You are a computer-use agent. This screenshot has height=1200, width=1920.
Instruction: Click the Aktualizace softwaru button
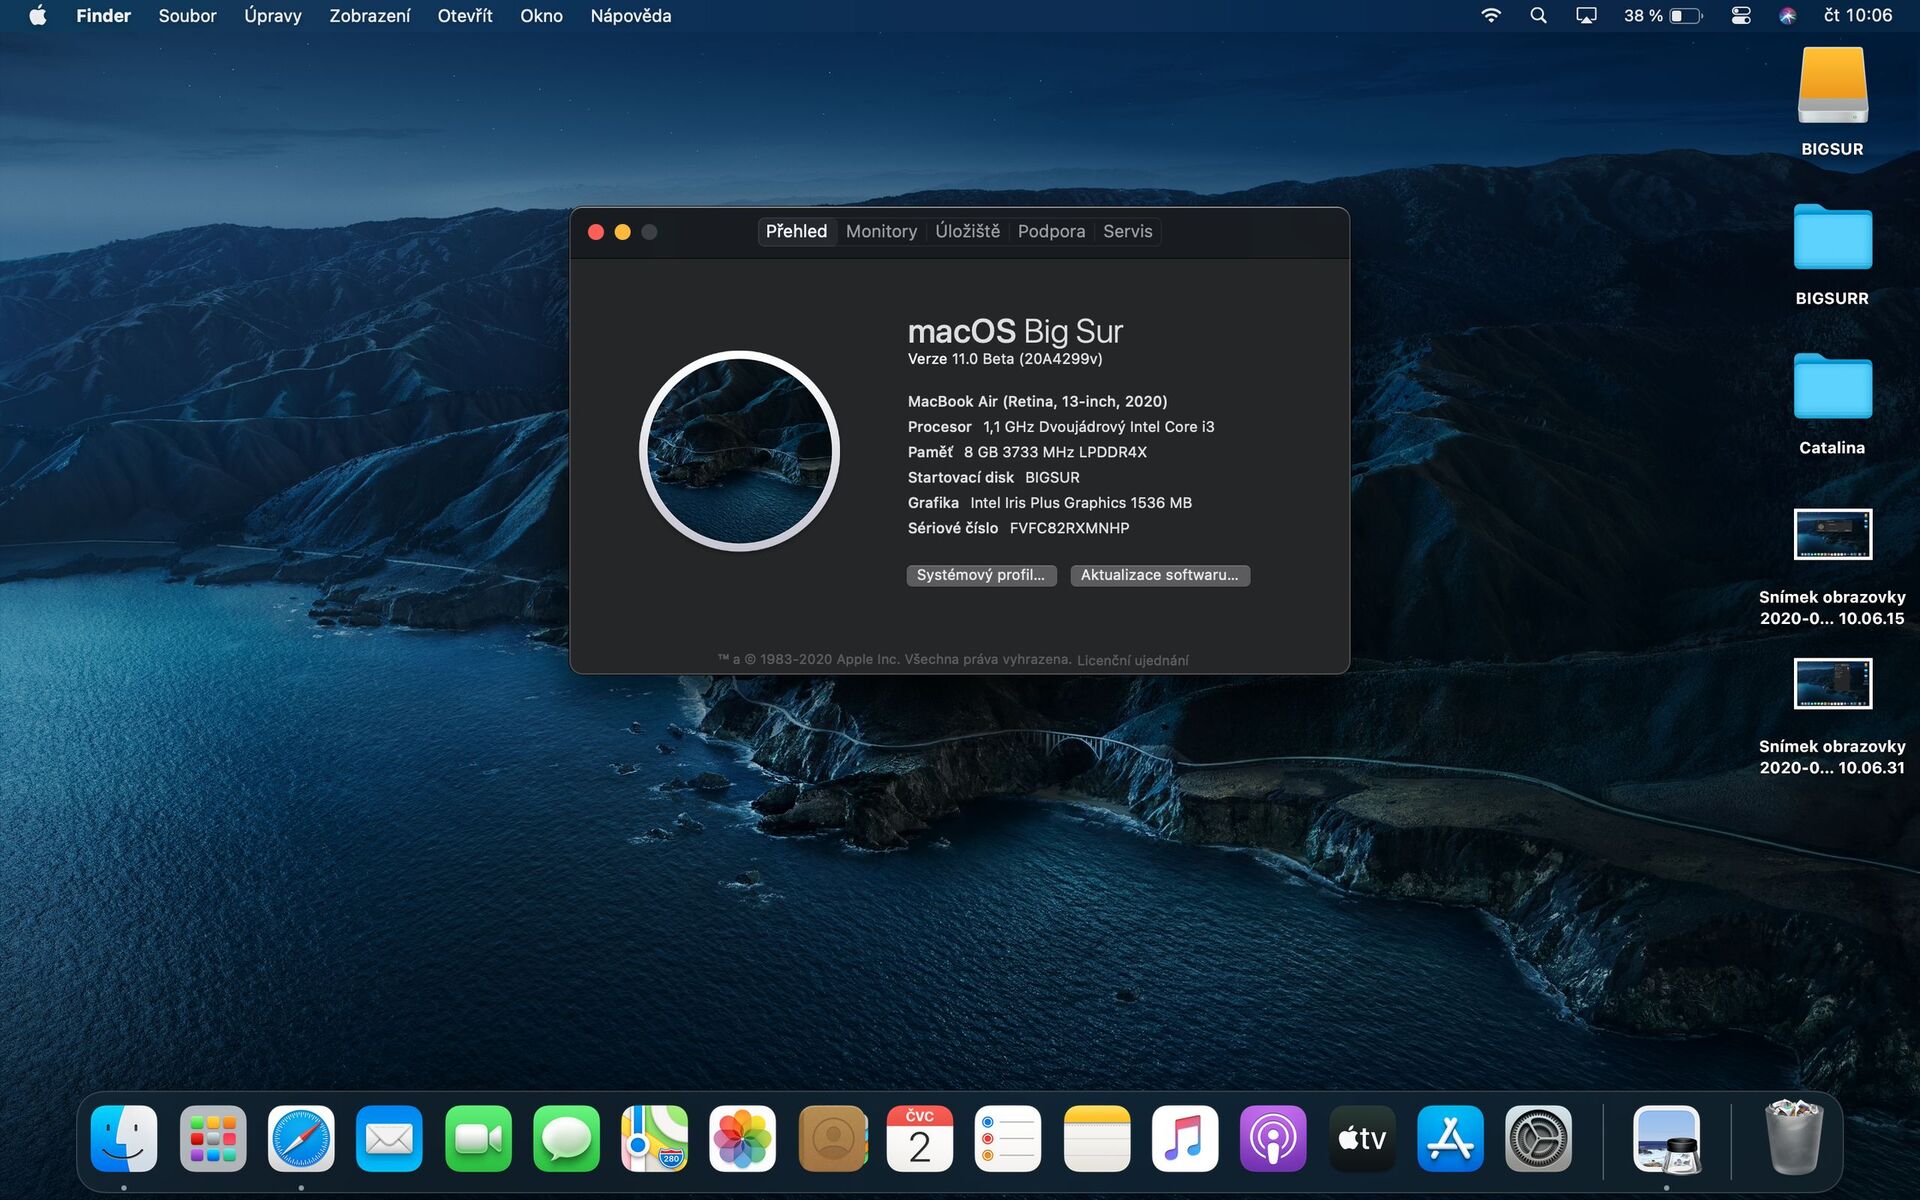[1159, 575]
